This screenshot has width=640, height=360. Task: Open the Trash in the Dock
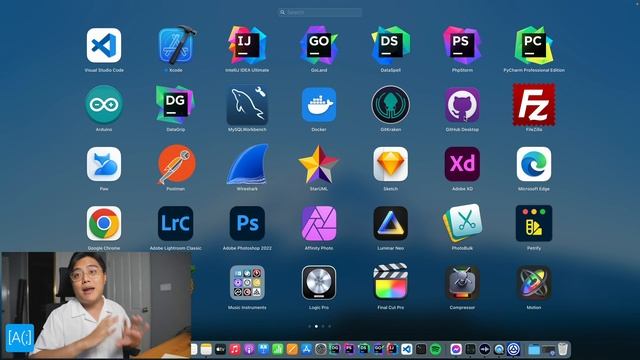(562, 349)
